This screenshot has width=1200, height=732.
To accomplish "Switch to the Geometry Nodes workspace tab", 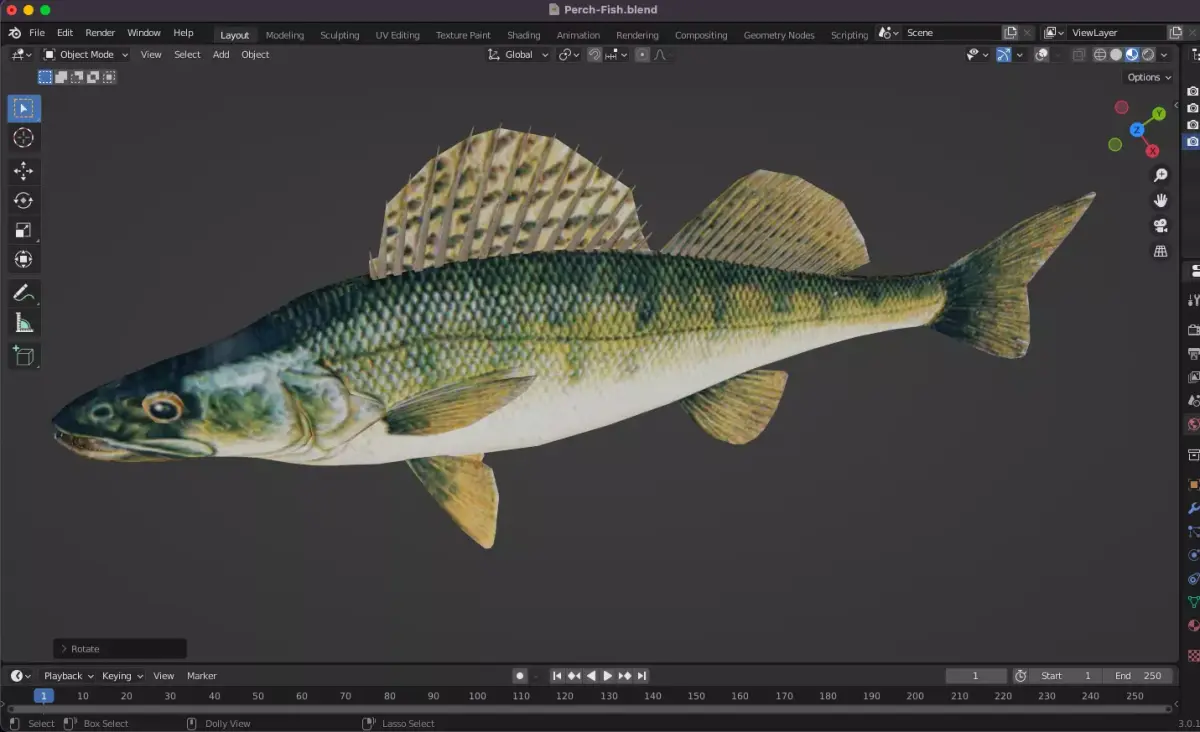I will (779, 35).
